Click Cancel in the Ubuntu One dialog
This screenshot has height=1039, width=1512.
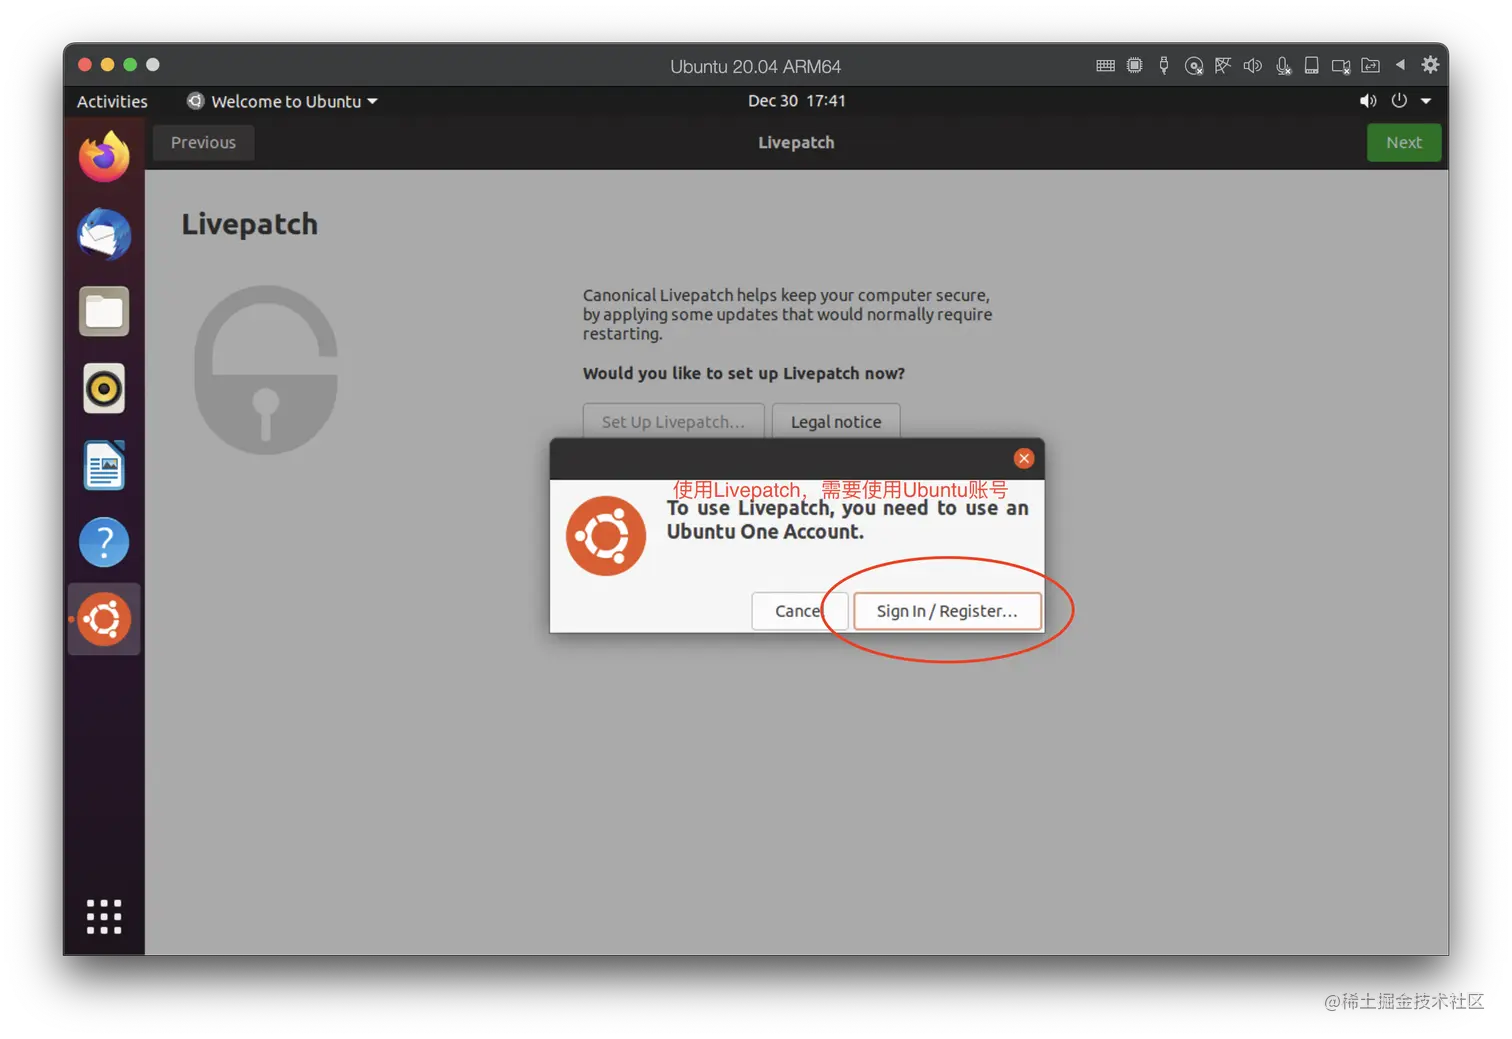click(799, 611)
